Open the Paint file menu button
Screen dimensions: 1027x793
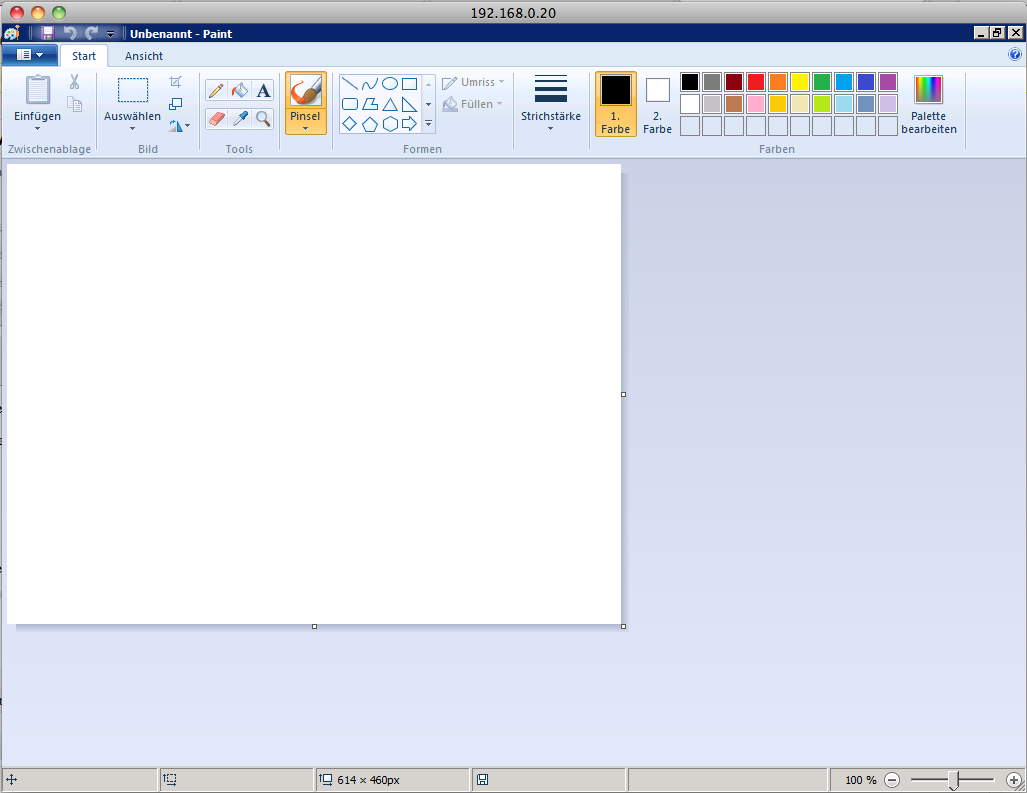(29, 55)
